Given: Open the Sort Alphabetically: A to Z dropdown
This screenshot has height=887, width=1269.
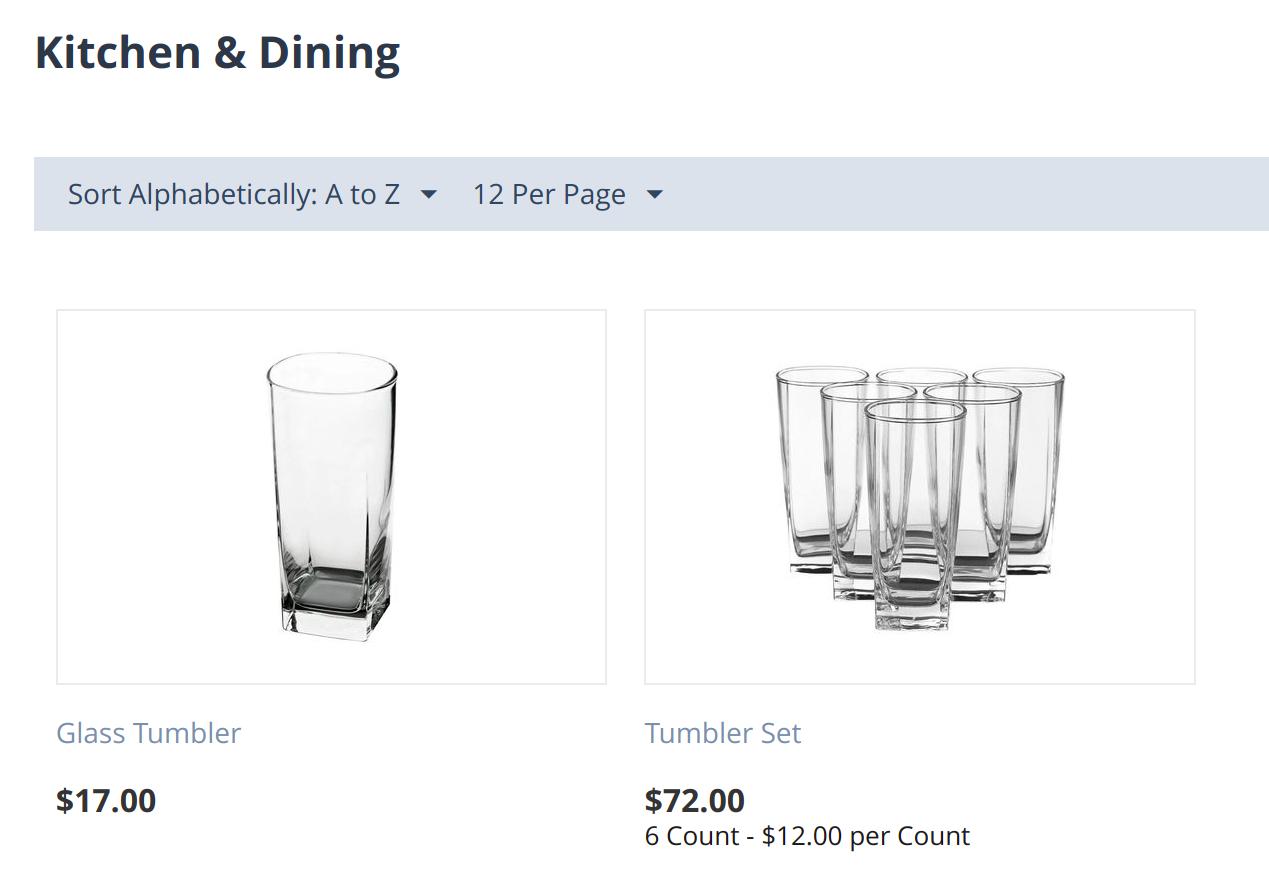Looking at the screenshot, I should pos(252,194).
